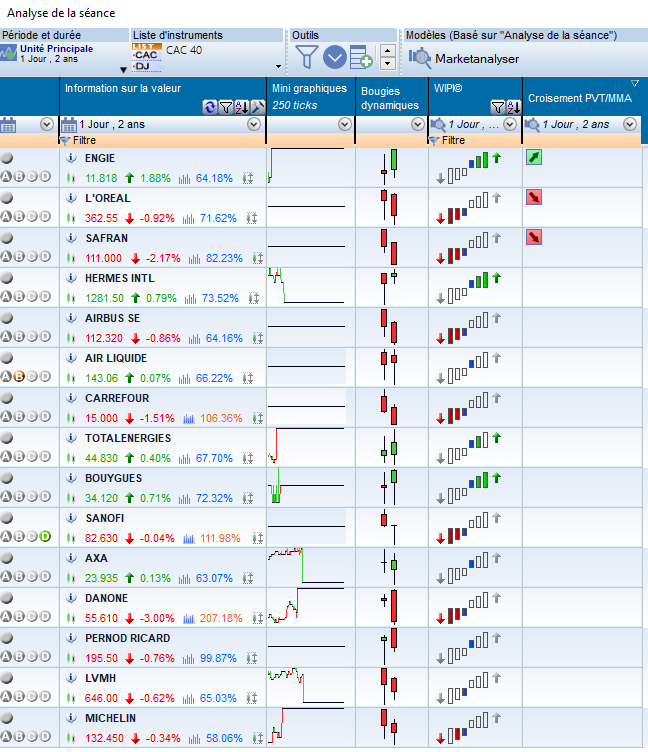
Task: Click the LVMH stock name
Action: click(x=101, y=679)
